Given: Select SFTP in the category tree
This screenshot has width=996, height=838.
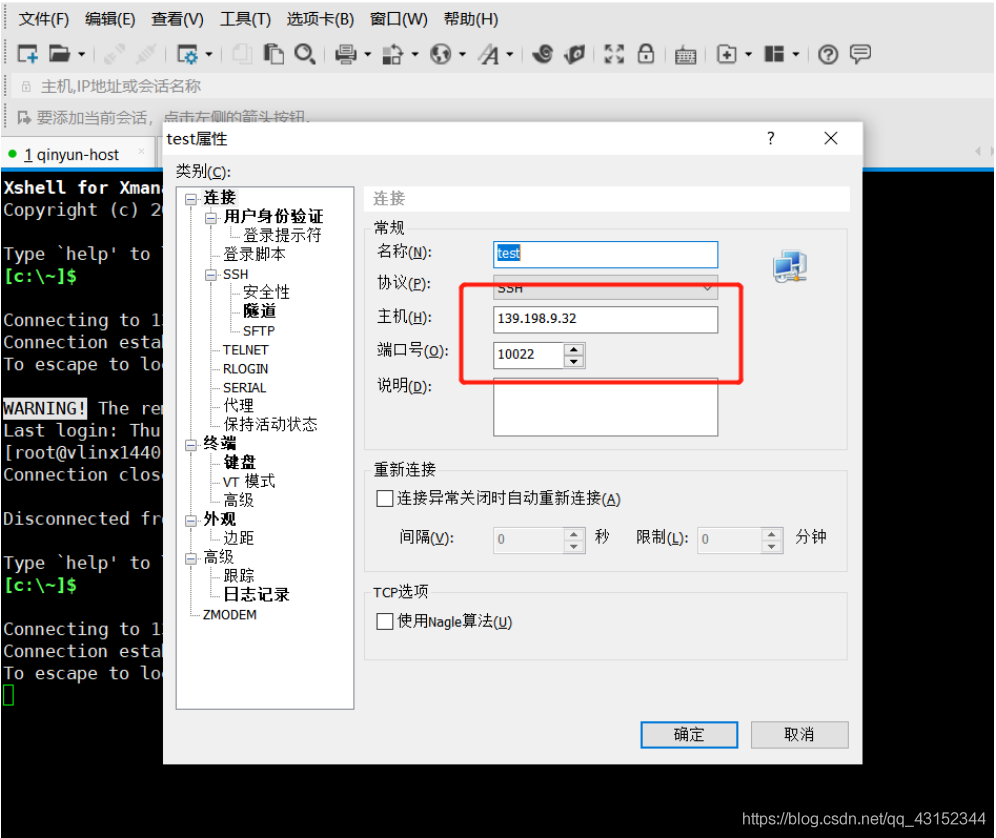Looking at the screenshot, I should pos(259,331).
